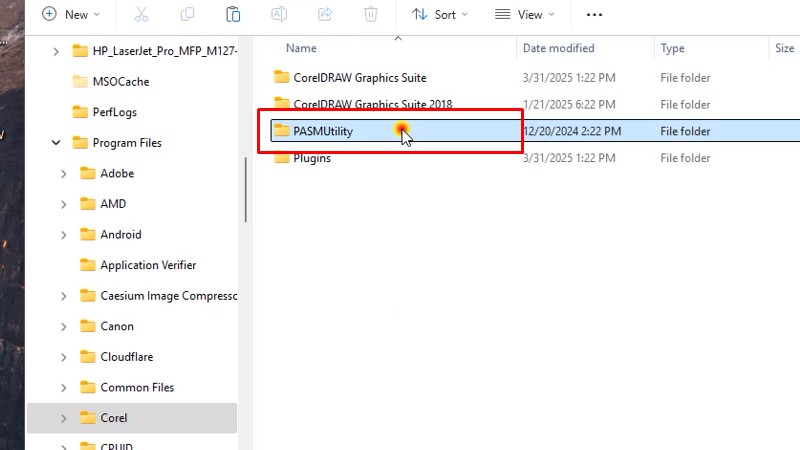Image resolution: width=800 pixels, height=450 pixels.
Task: Expand the Corel folder in navigation pane
Action: point(64,418)
